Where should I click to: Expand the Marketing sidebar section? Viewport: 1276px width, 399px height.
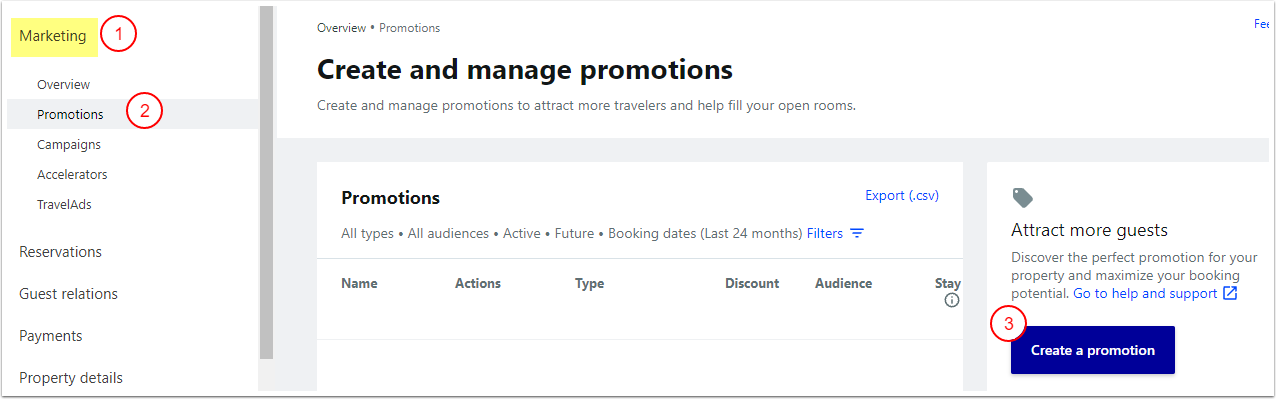(53, 36)
